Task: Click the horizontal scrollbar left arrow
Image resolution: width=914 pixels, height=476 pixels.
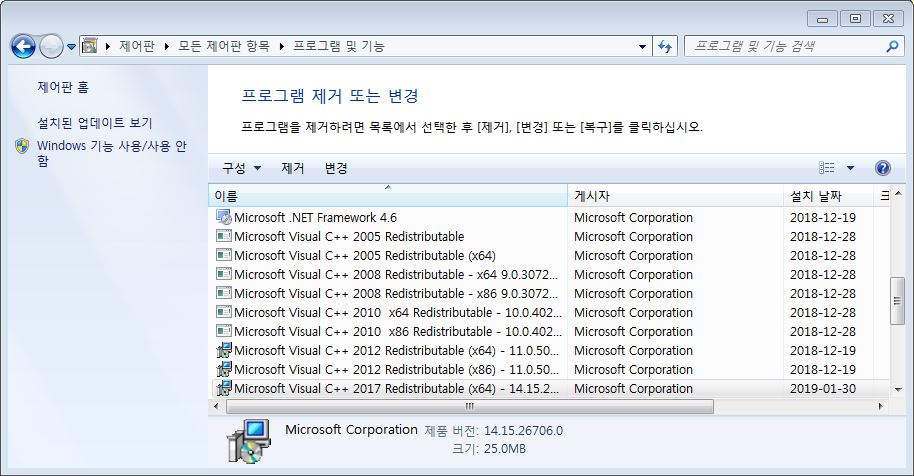Action: click(x=217, y=406)
